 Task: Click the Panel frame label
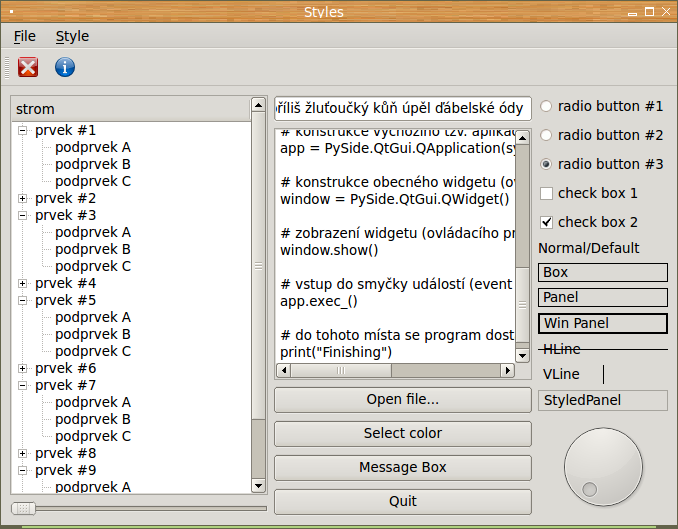[603, 298]
